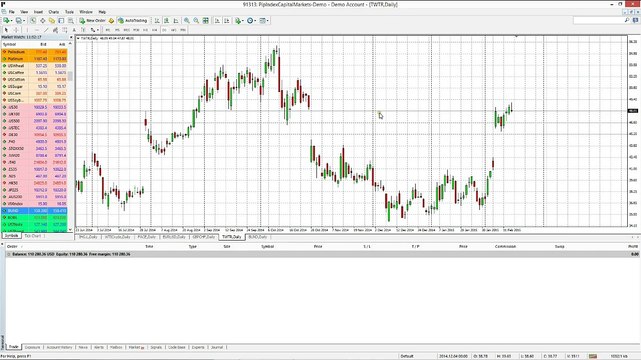641x360 pixels.
Task: Open the MetaEditor icon beside New Order
Action: tap(111, 20)
